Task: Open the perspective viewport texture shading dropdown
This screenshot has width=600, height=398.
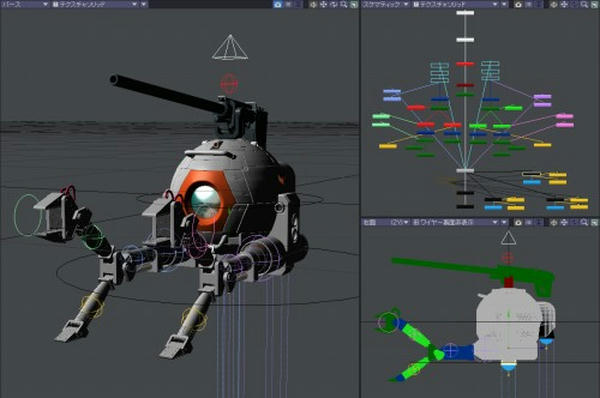Action: 95,4
